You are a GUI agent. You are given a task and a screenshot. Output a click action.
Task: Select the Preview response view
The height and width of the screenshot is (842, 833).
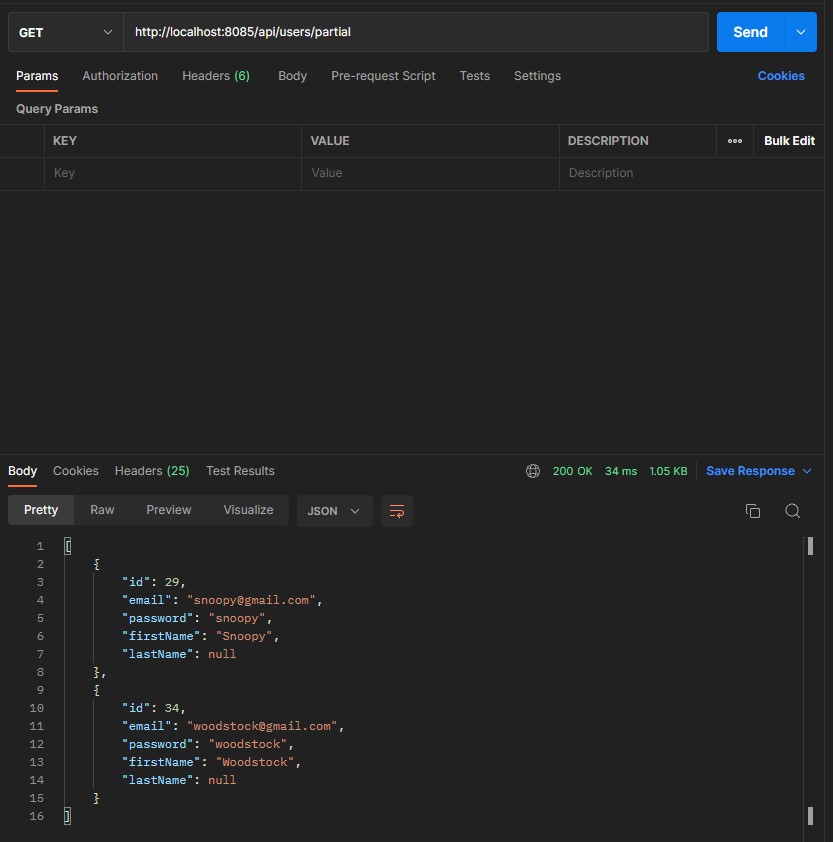(168, 510)
